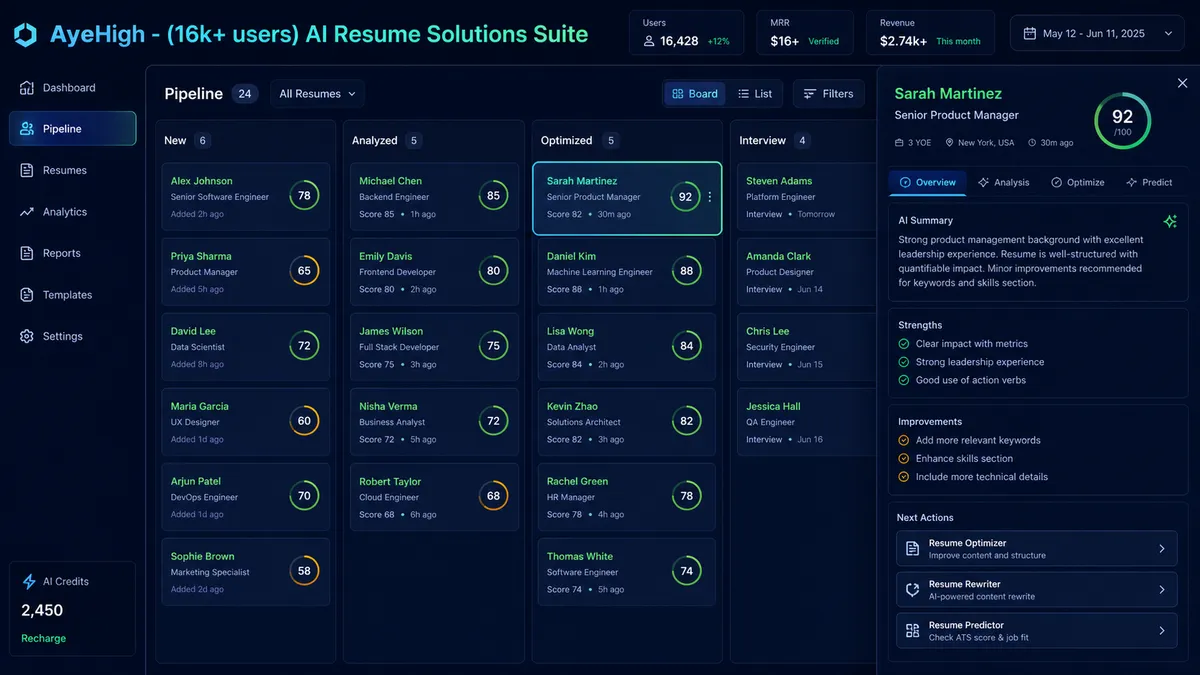Screen dimensions: 1200x675
Task: Click the clock icon by 30m ago
Action: (1031, 143)
